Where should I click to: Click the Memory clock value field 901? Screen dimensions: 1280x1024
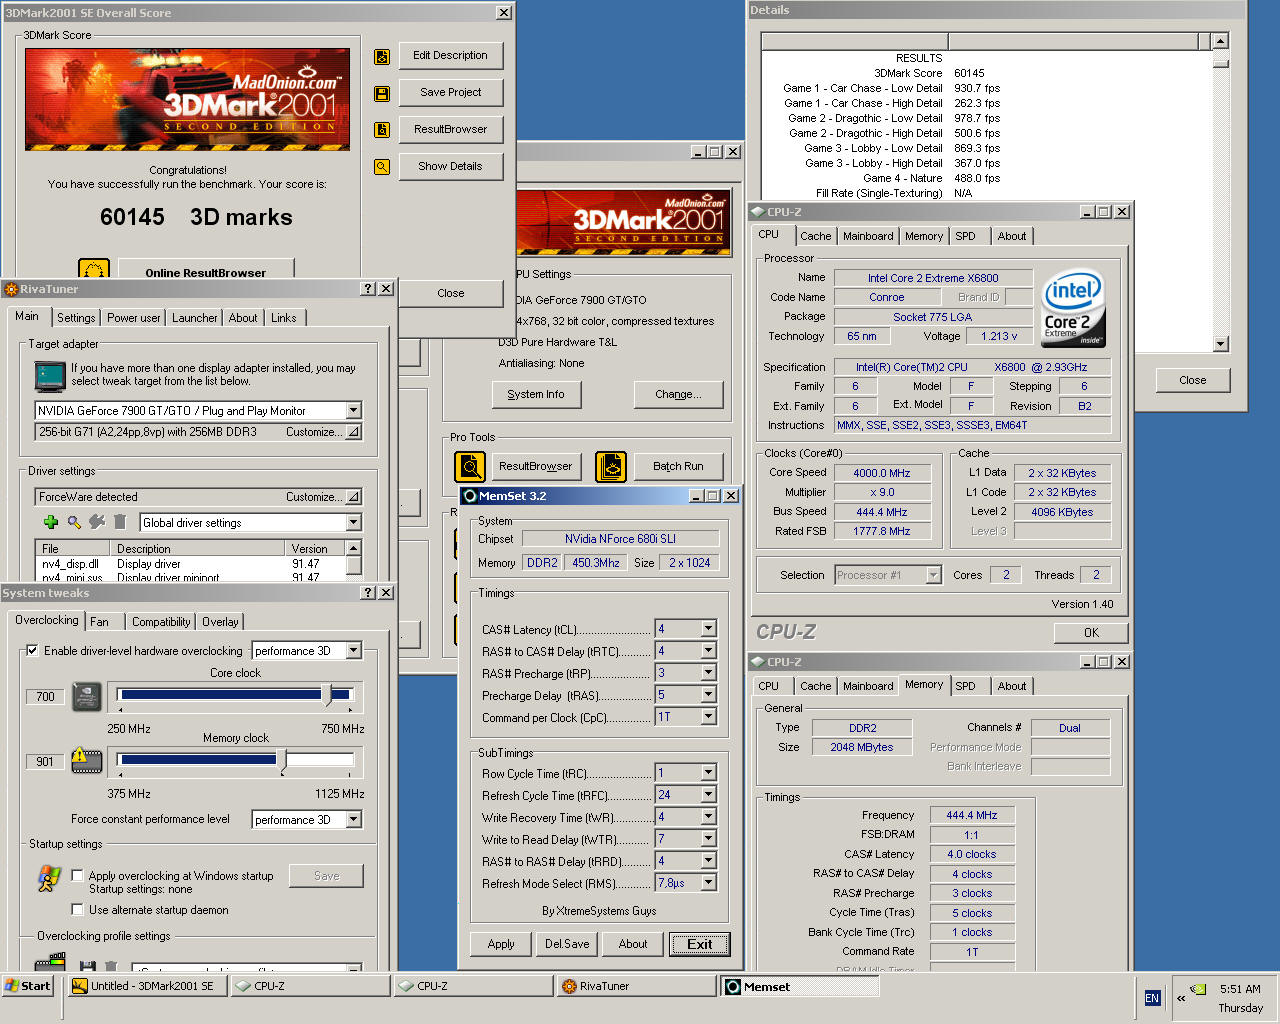tap(45, 762)
